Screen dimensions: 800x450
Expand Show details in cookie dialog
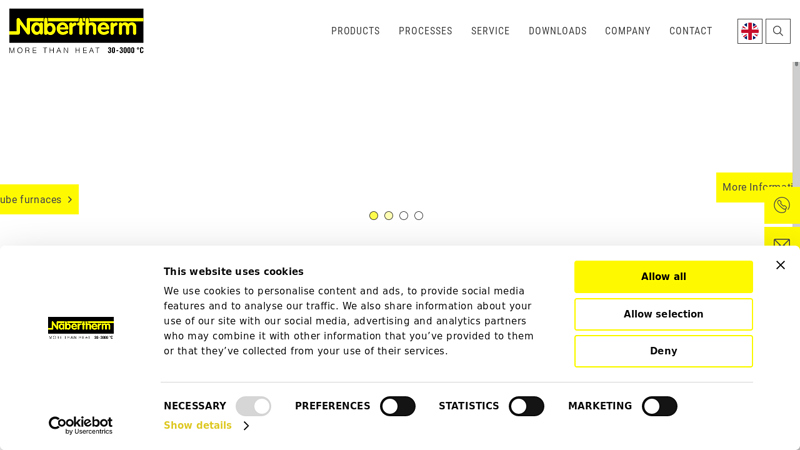[206, 426]
